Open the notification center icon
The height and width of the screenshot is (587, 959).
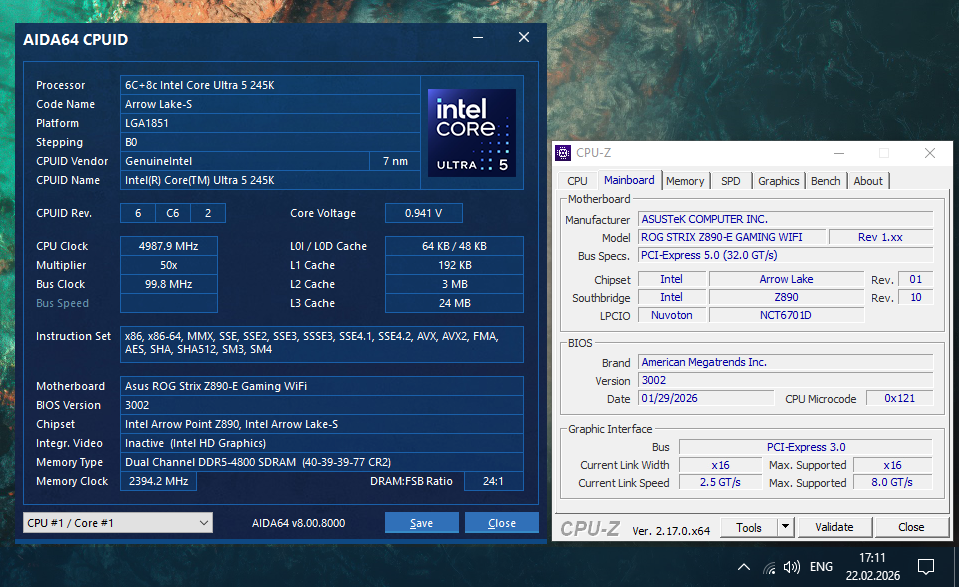point(926,567)
